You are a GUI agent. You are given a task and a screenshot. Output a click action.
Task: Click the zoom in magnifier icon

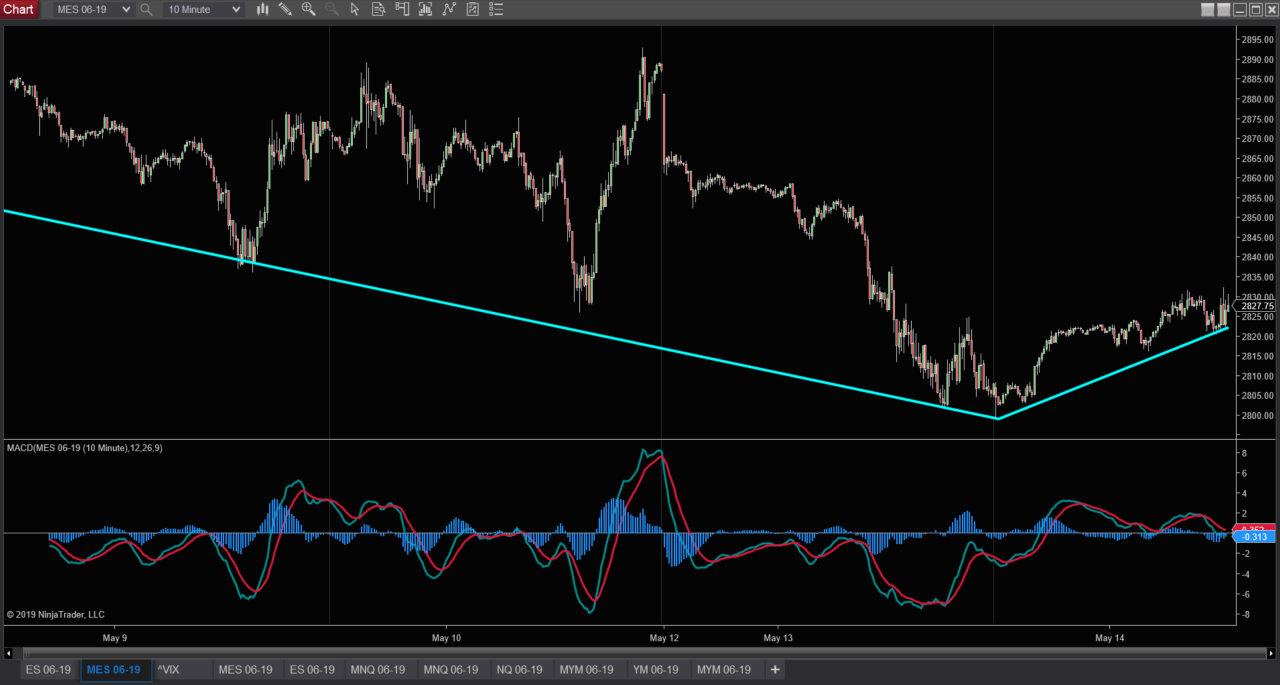pos(308,9)
